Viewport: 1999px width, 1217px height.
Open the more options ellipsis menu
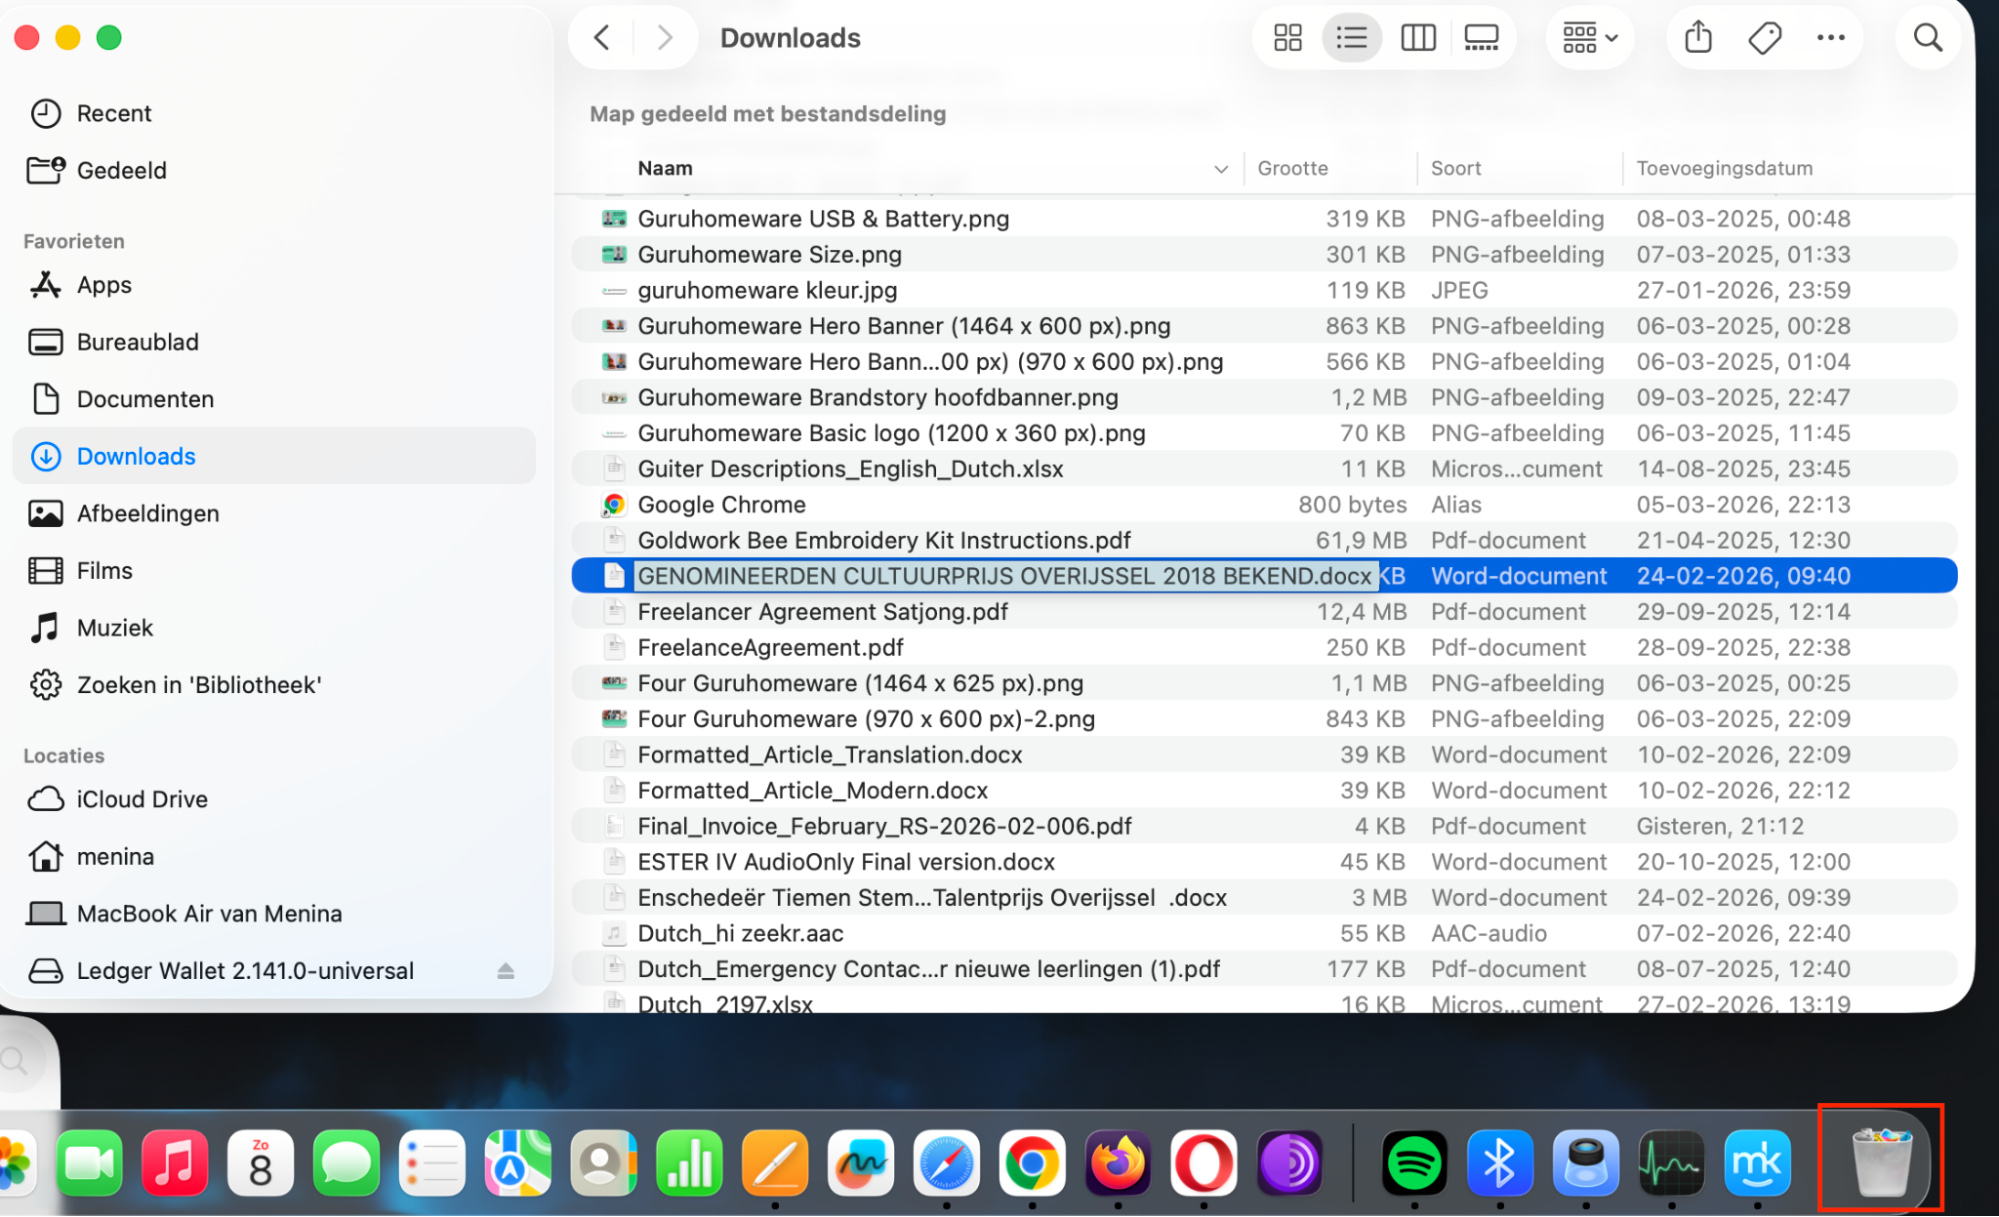(1831, 37)
